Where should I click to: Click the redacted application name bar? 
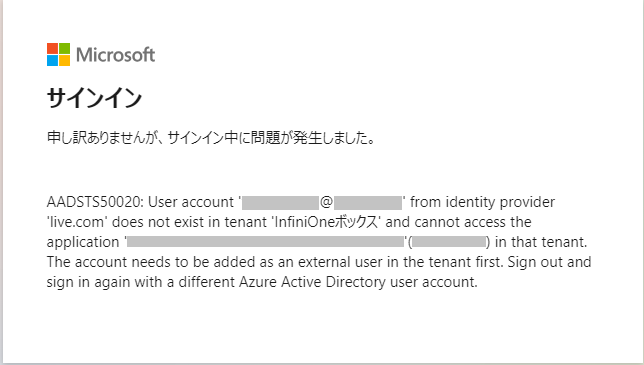(x=265, y=242)
